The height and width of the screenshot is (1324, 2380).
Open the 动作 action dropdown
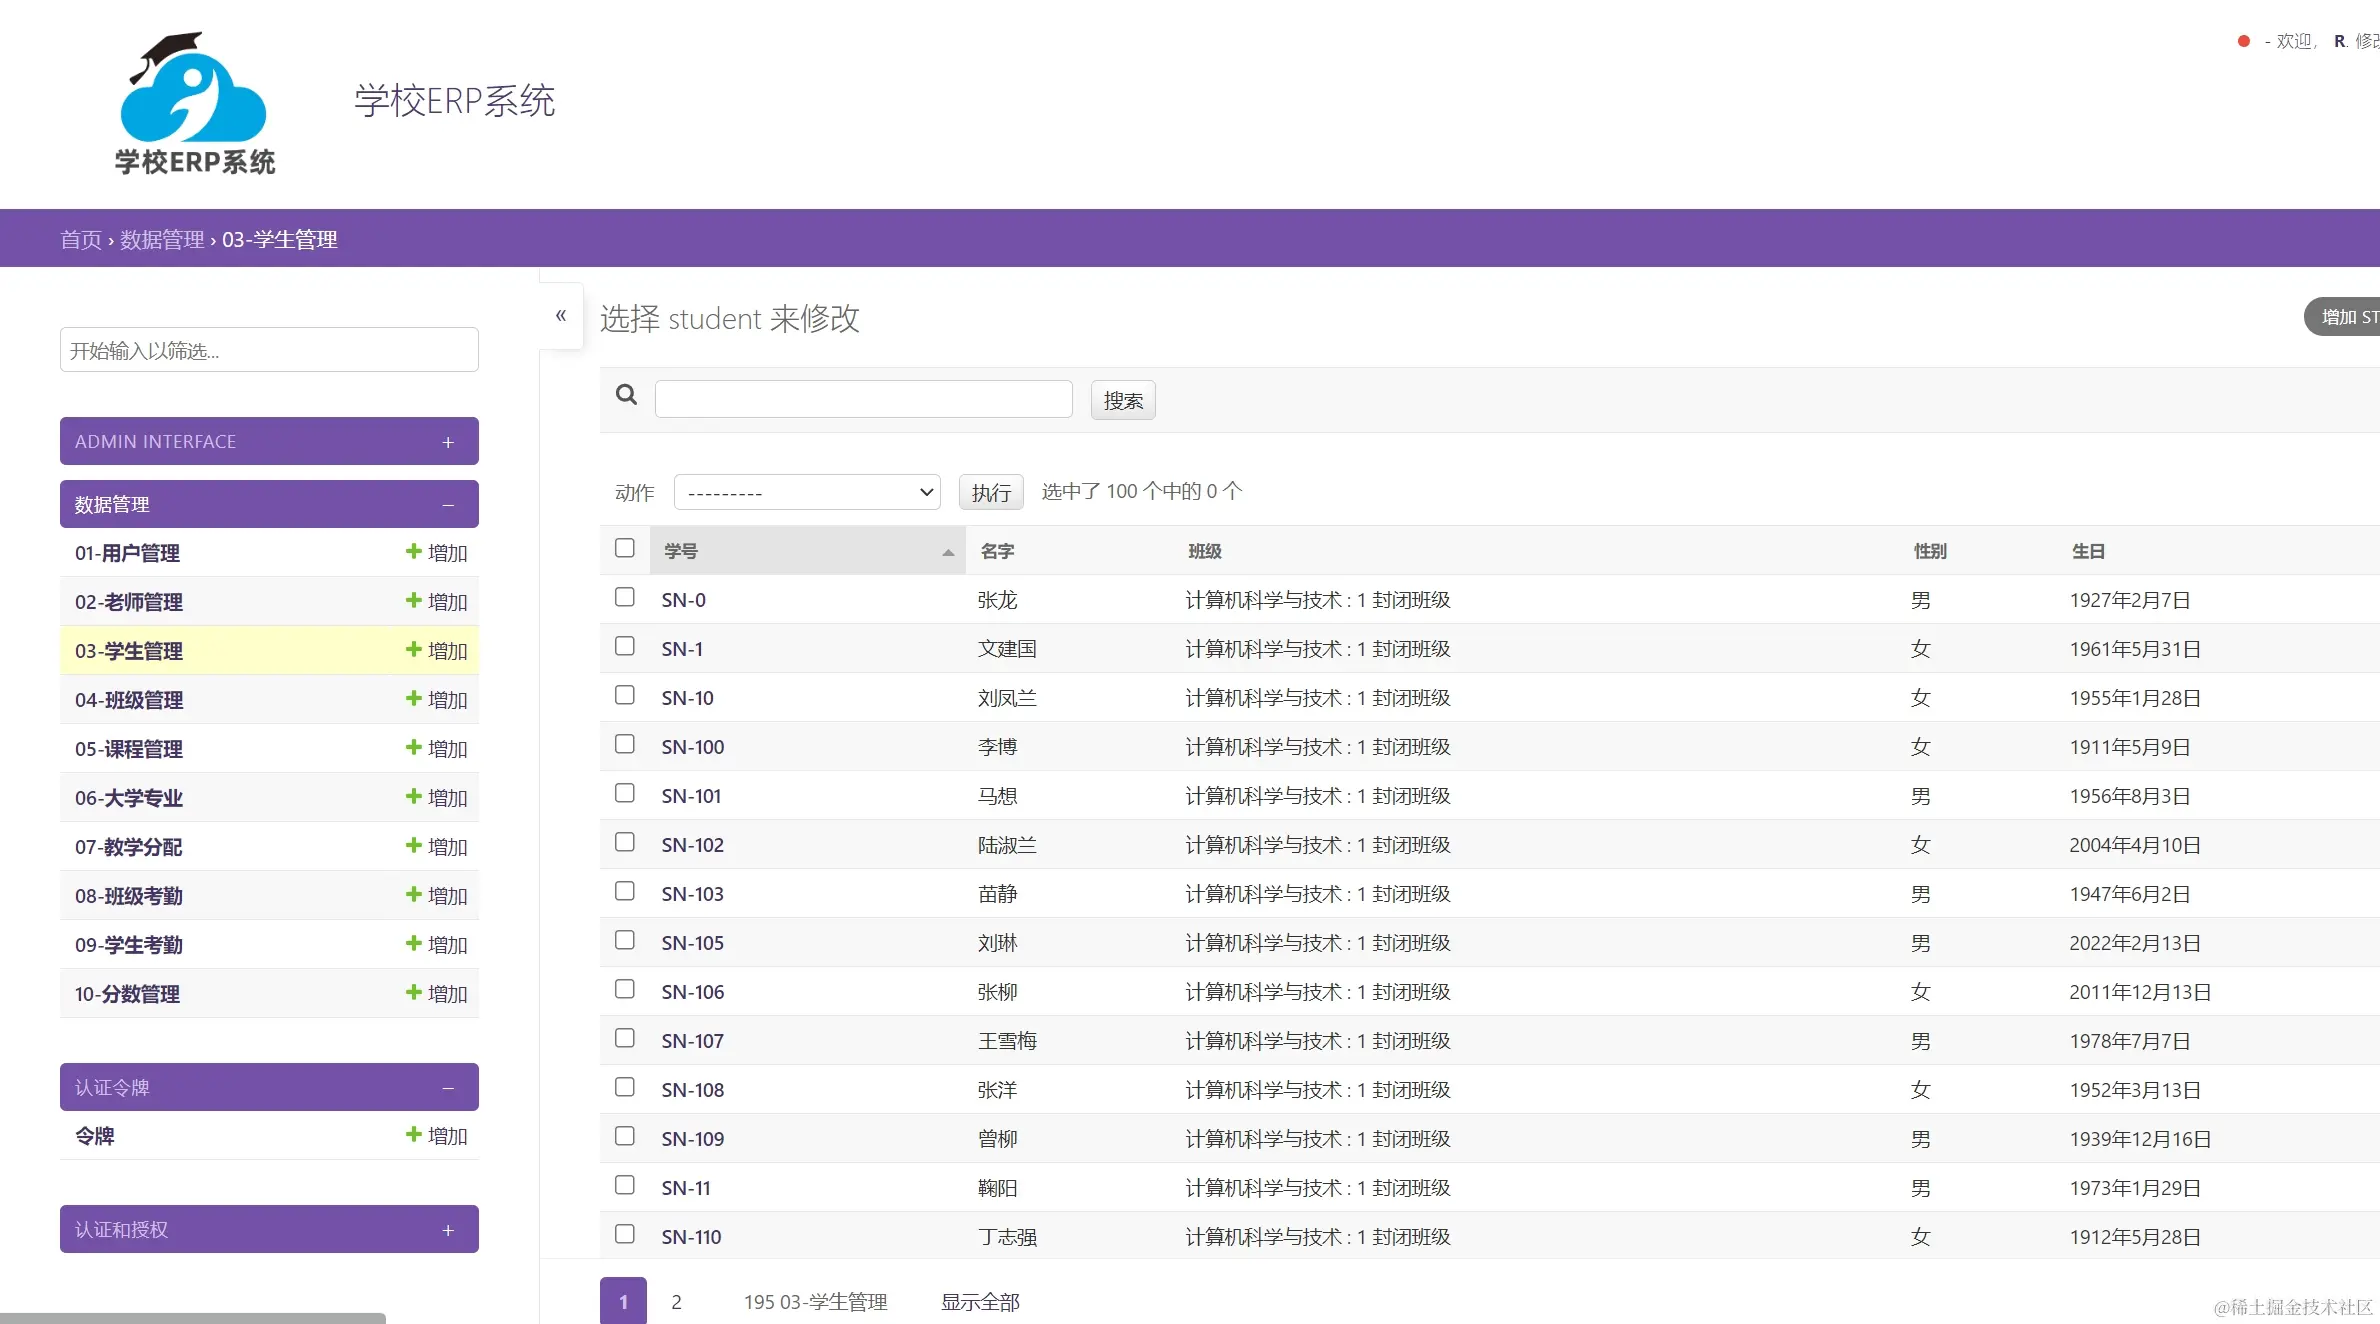[x=807, y=492]
